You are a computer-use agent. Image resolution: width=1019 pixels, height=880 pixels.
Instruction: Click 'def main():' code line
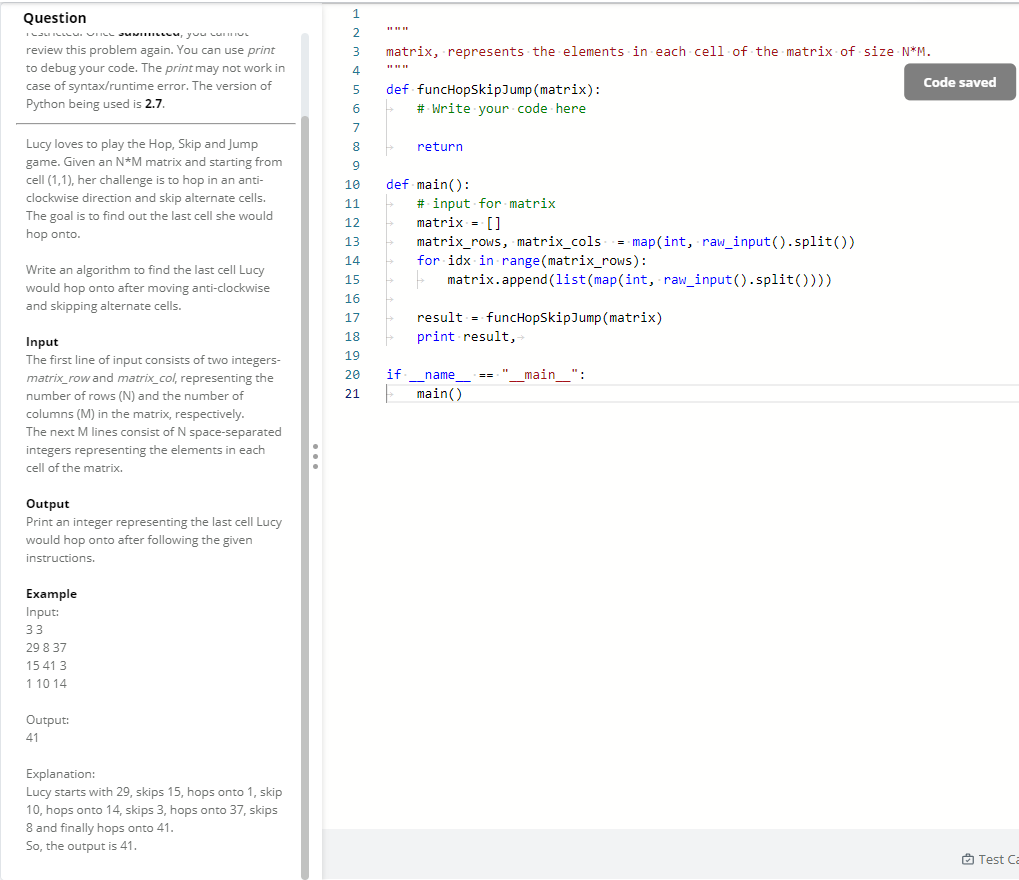pos(428,185)
